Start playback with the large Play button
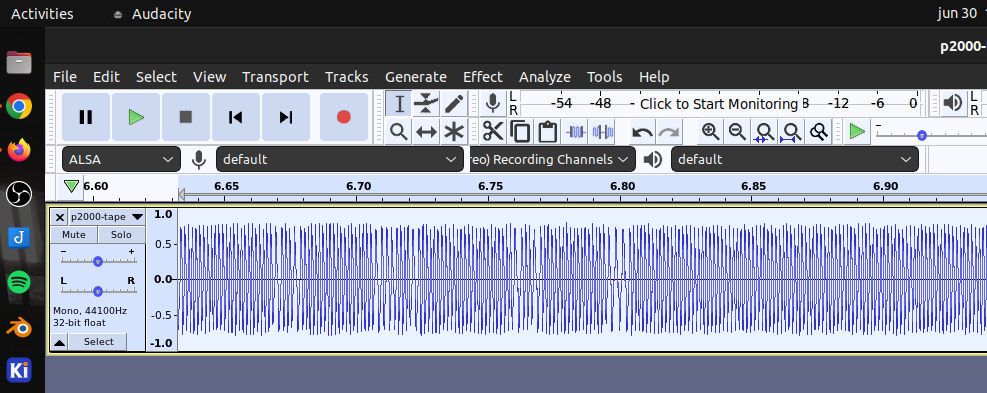This screenshot has width=987, height=393. [136, 117]
